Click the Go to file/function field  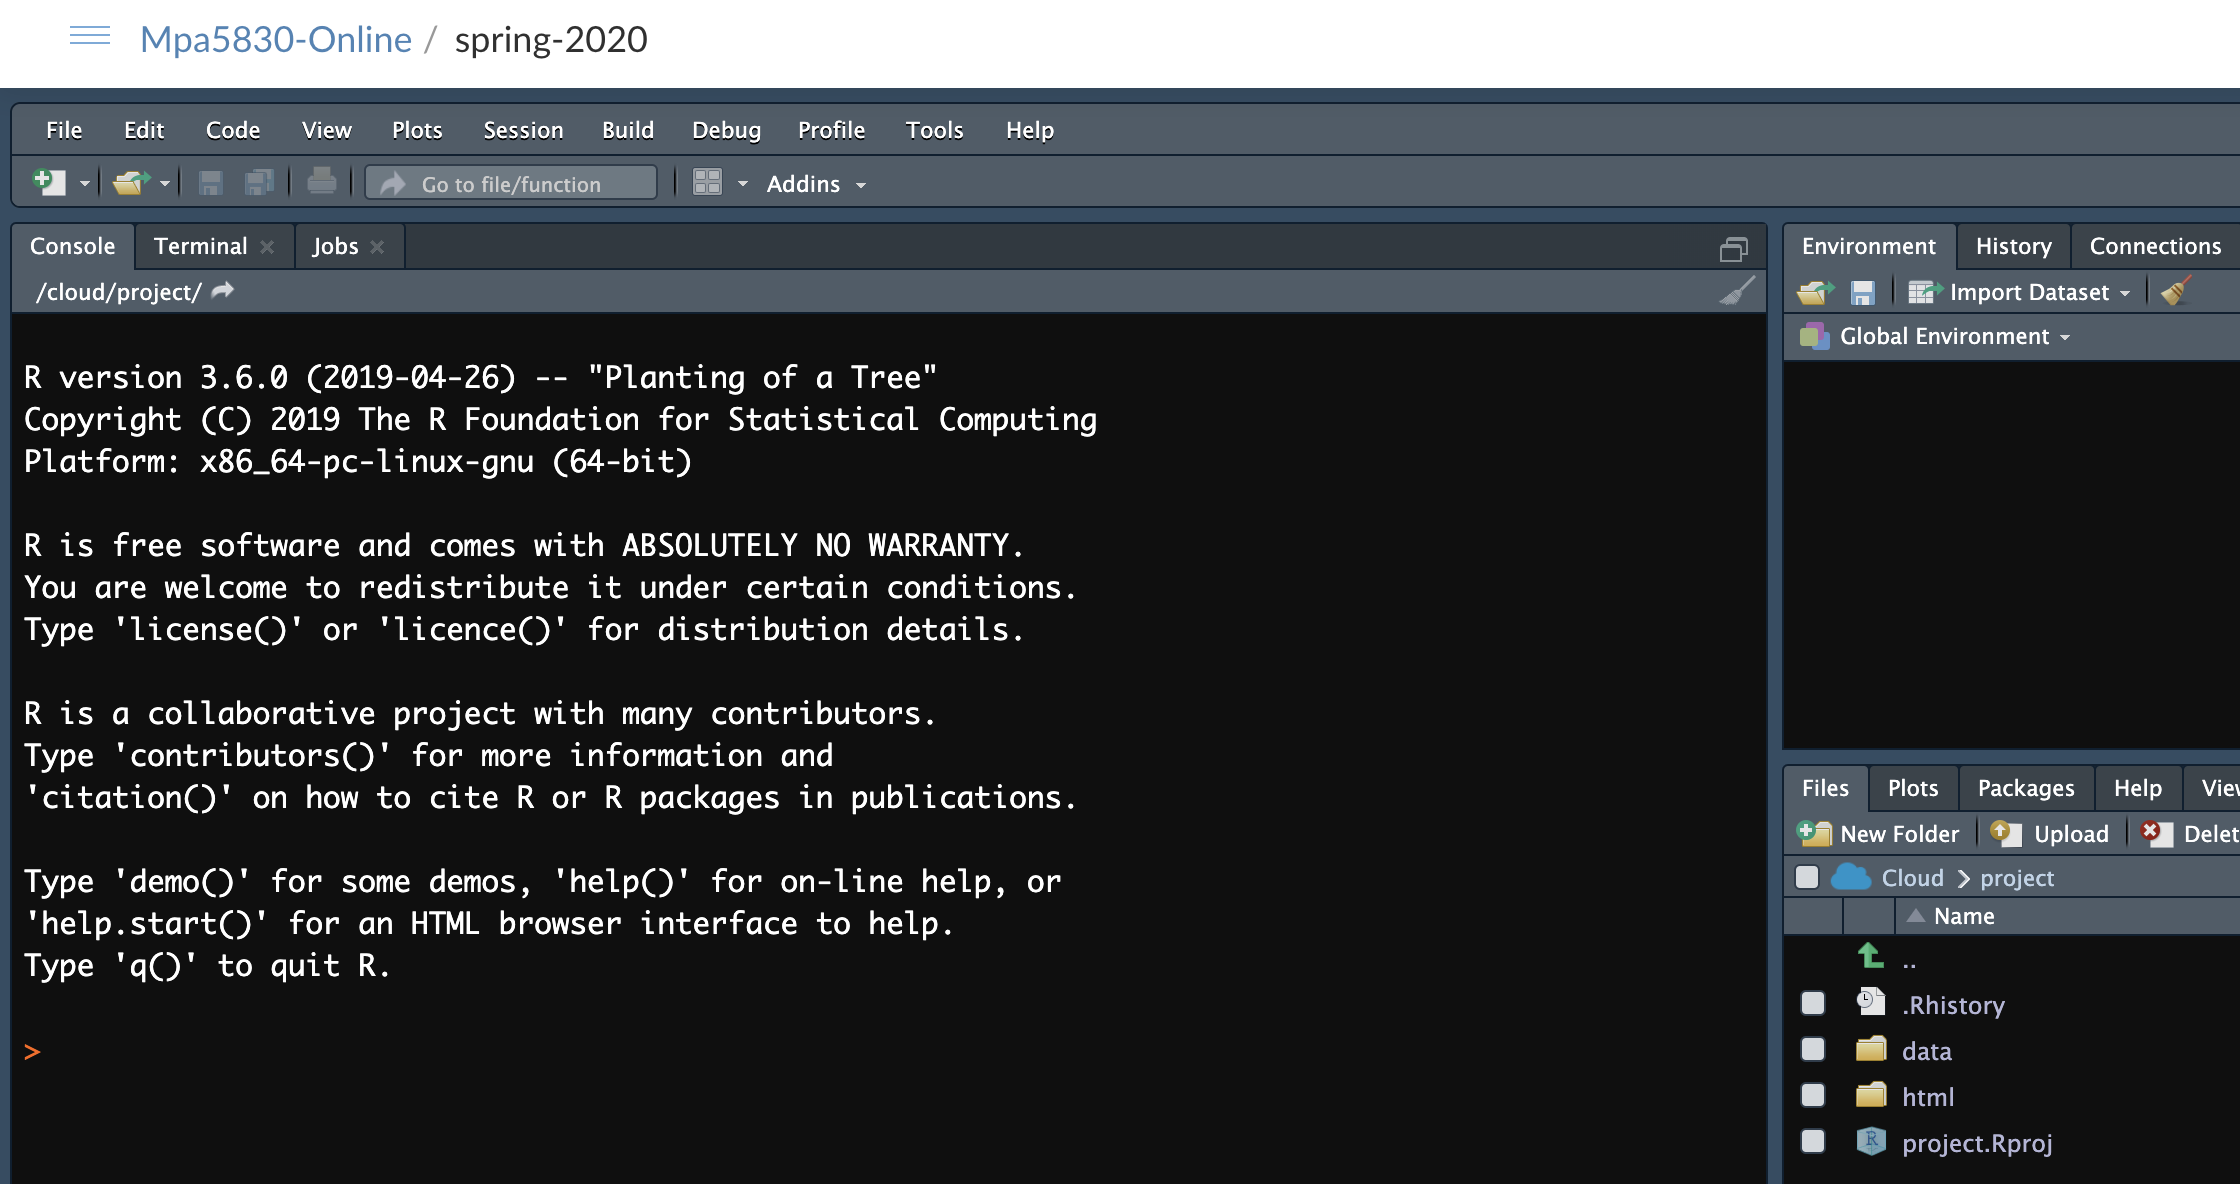click(x=511, y=184)
